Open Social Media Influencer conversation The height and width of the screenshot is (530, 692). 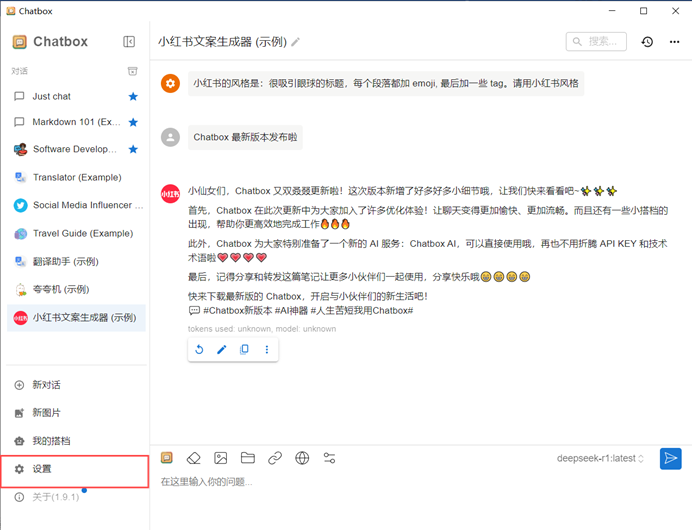(76, 205)
